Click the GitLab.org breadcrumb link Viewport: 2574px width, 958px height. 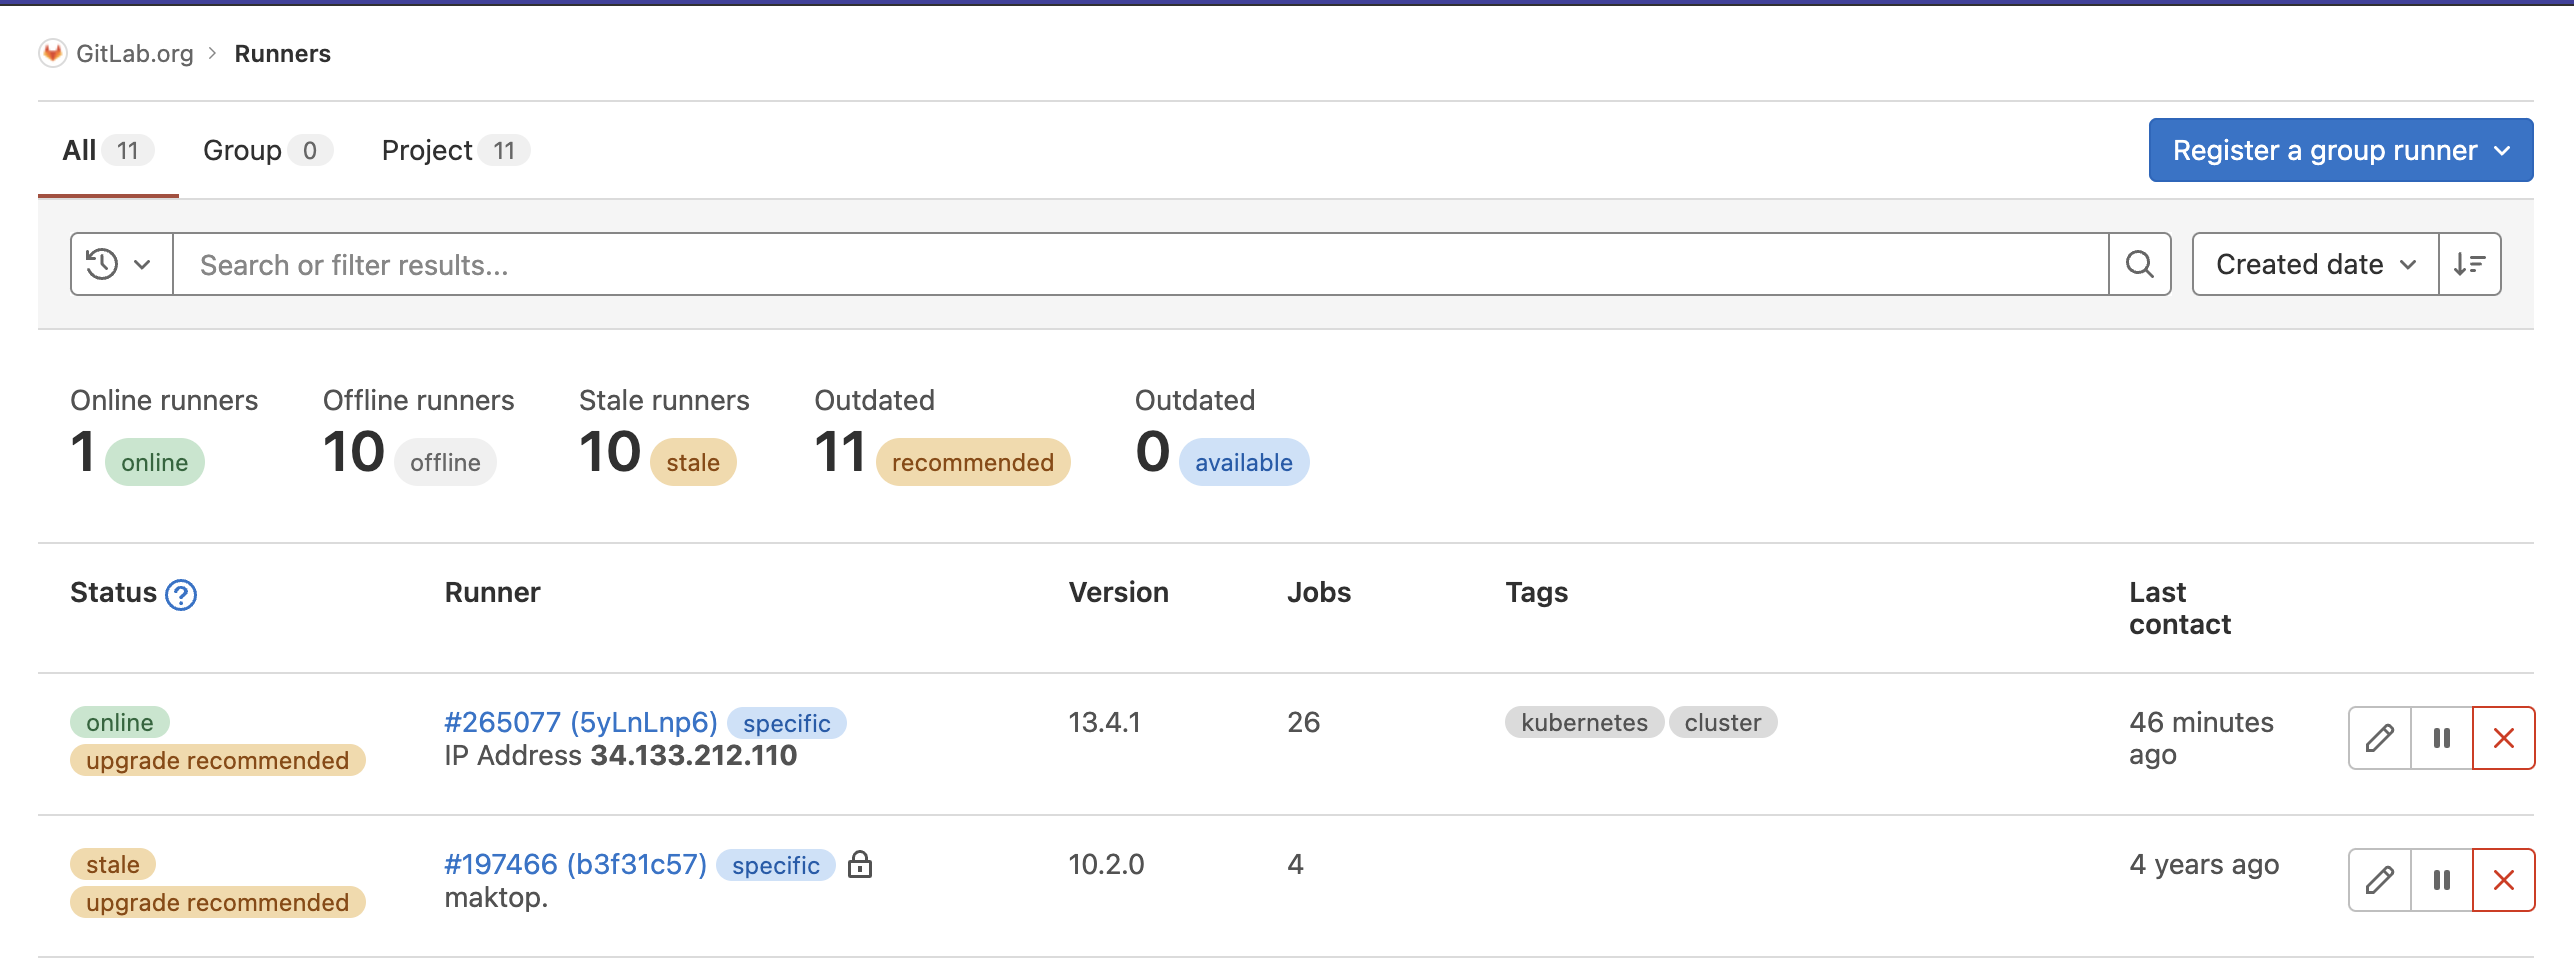(x=134, y=53)
